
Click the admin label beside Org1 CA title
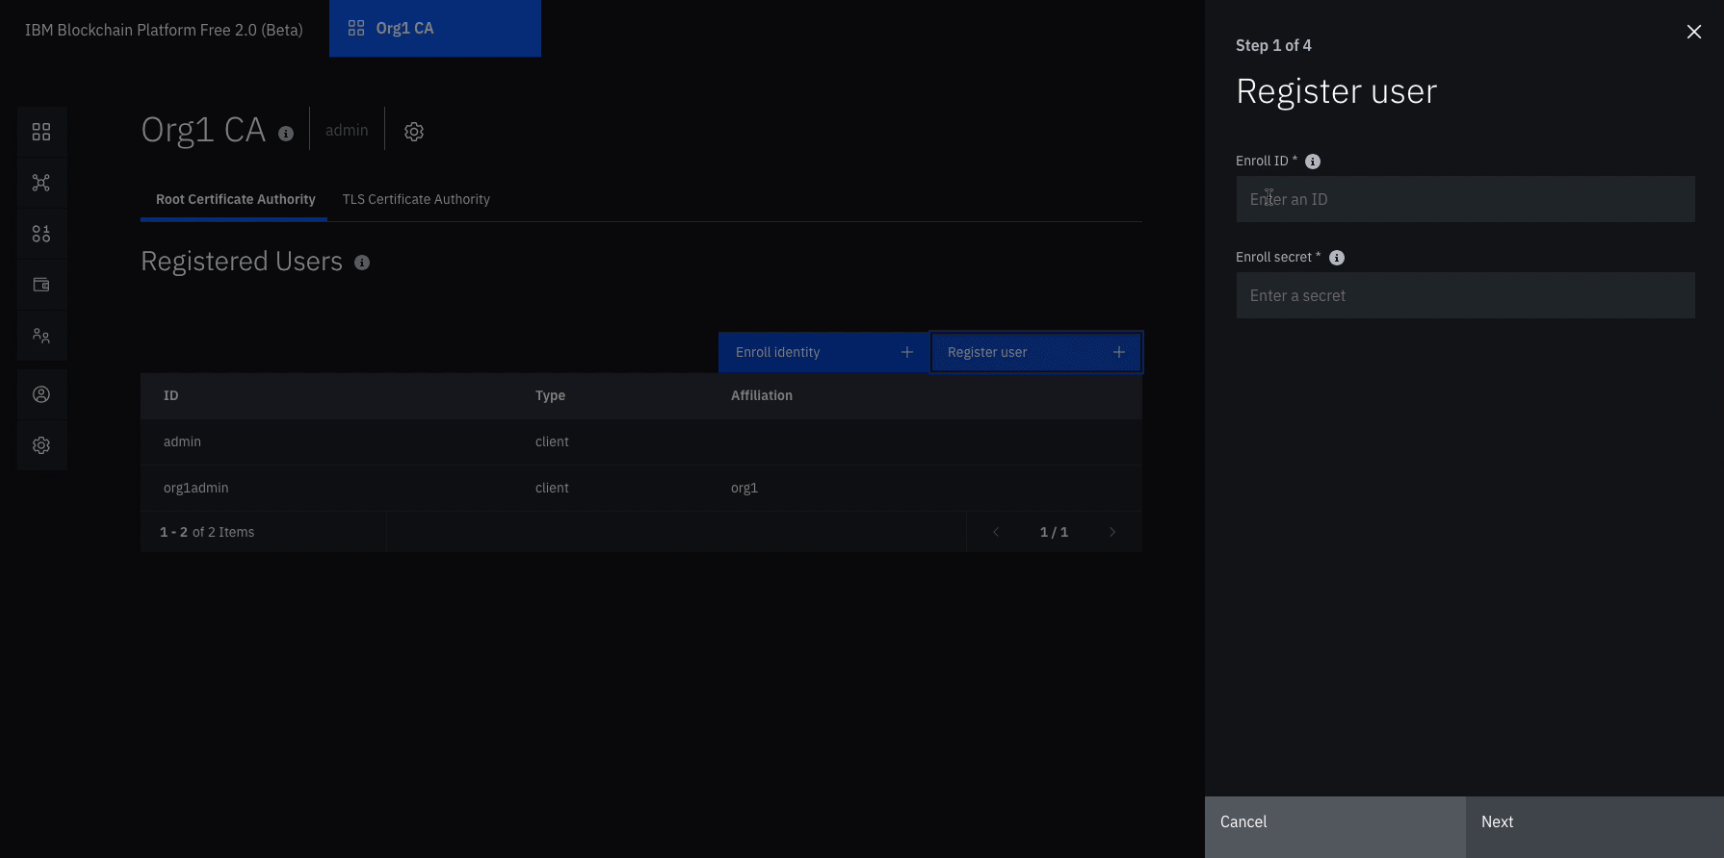(x=347, y=130)
